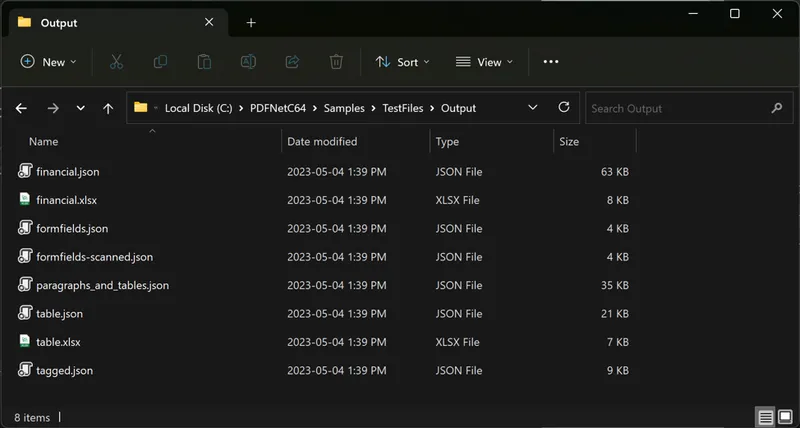The width and height of the screenshot is (800, 428).
Task: Refresh the current folder view
Action: coord(564,108)
